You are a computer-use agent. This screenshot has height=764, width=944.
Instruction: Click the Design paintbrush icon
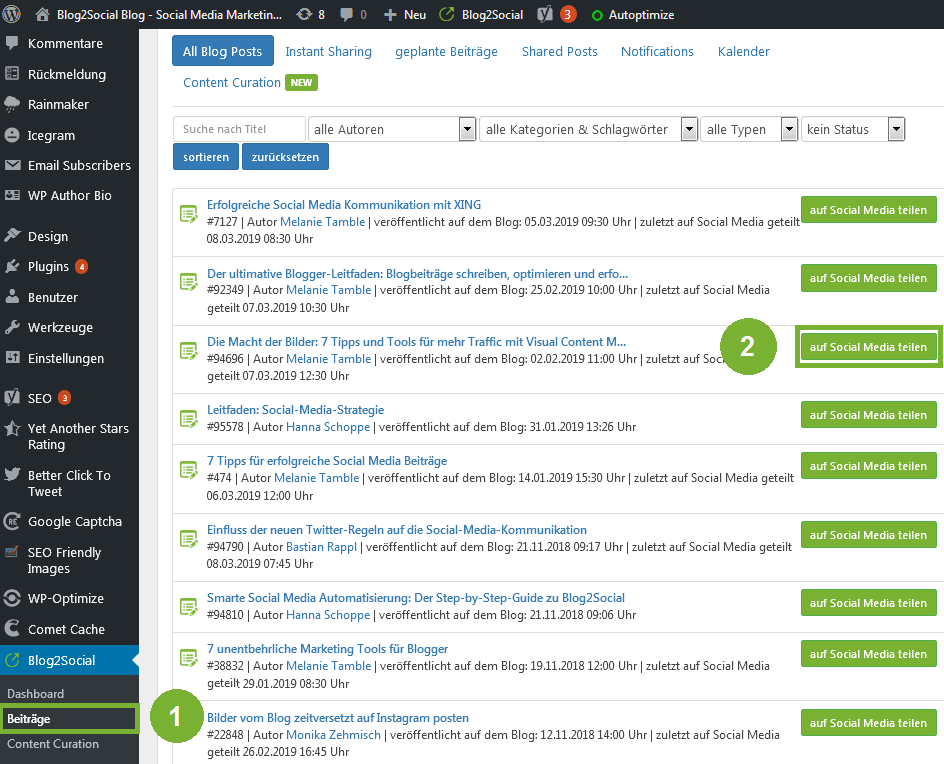pyautogui.click(x=12, y=236)
